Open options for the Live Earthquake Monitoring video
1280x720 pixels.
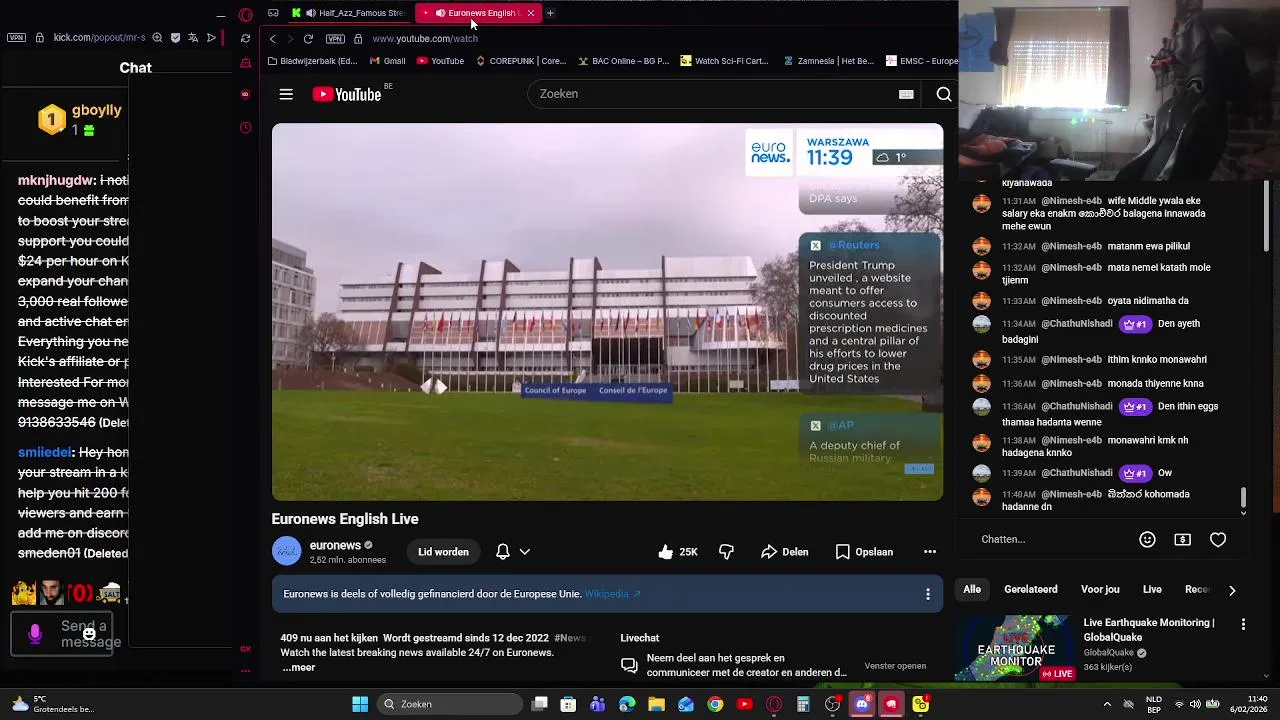(x=1243, y=624)
